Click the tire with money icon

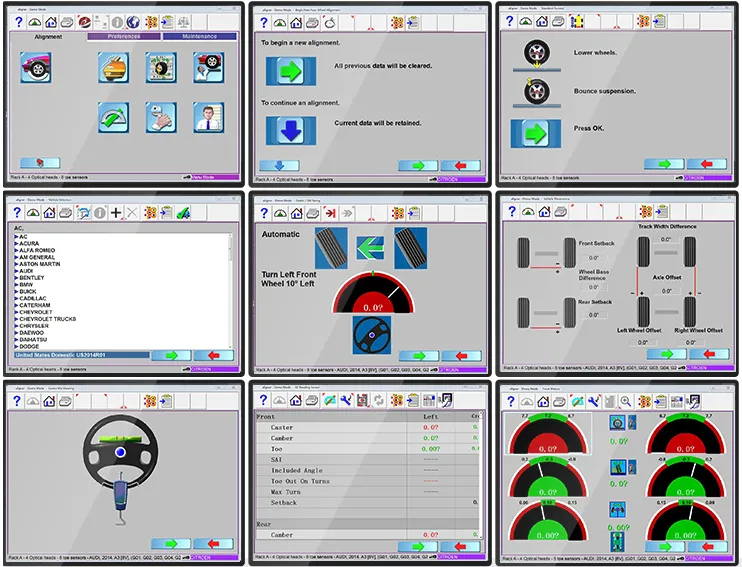(161, 68)
